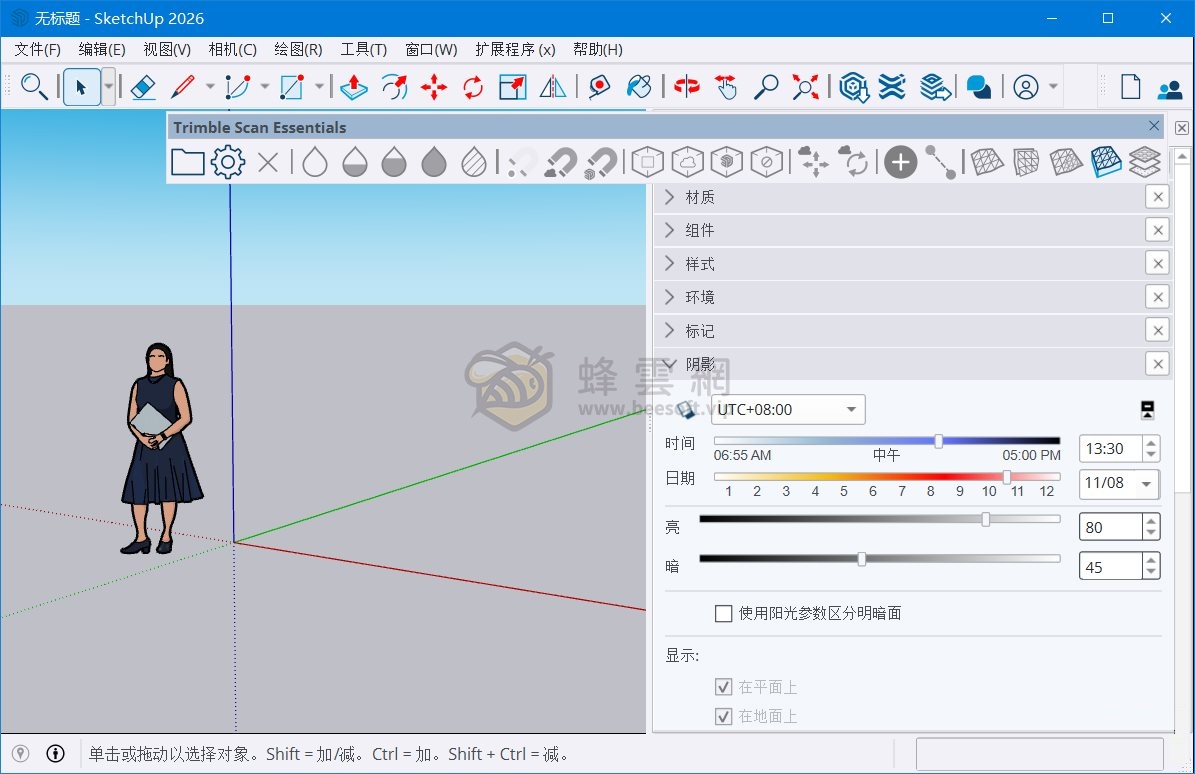Screen dimensions: 1195x774
Task: Click the 暗 dark slider handle
Action: pyautogui.click(x=861, y=559)
